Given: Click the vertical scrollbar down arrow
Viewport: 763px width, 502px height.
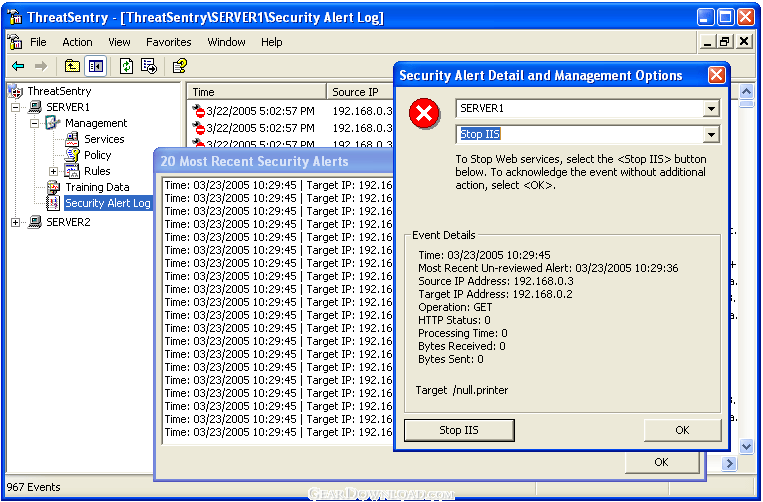Looking at the screenshot, I should (746, 446).
